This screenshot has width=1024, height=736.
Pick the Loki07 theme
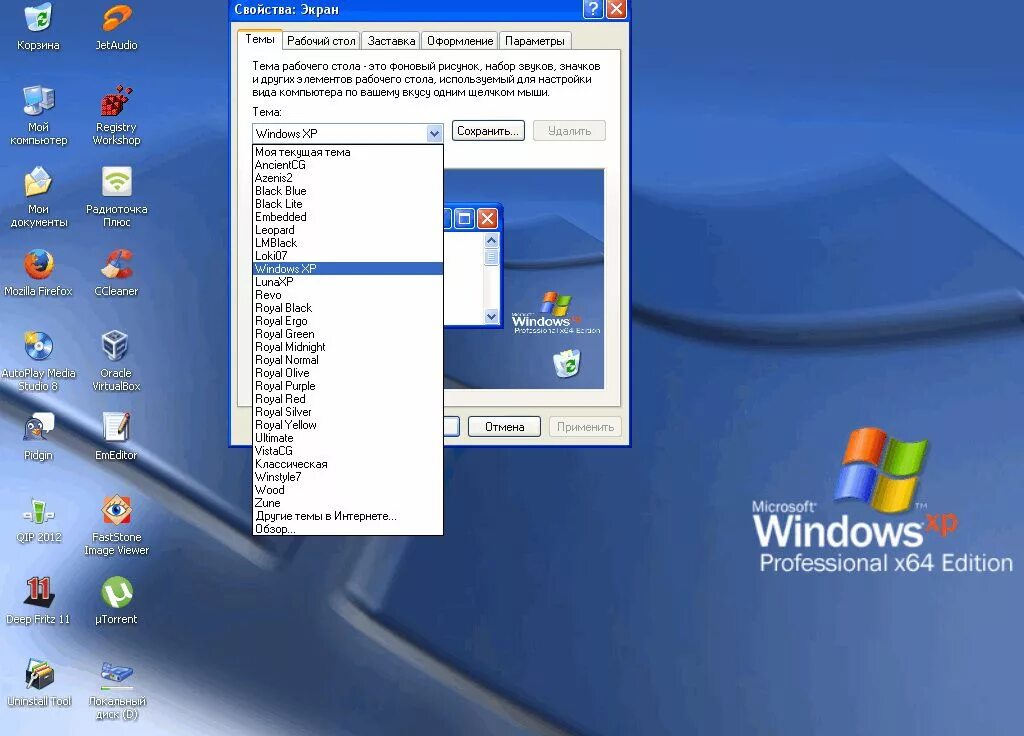pyautogui.click(x=347, y=256)
